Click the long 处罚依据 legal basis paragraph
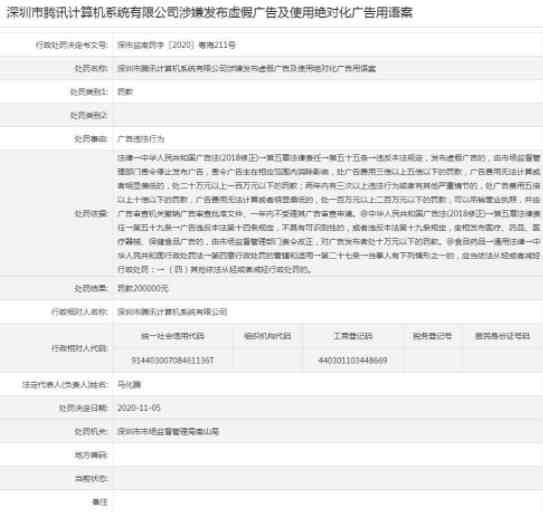 tap(329, 213)
